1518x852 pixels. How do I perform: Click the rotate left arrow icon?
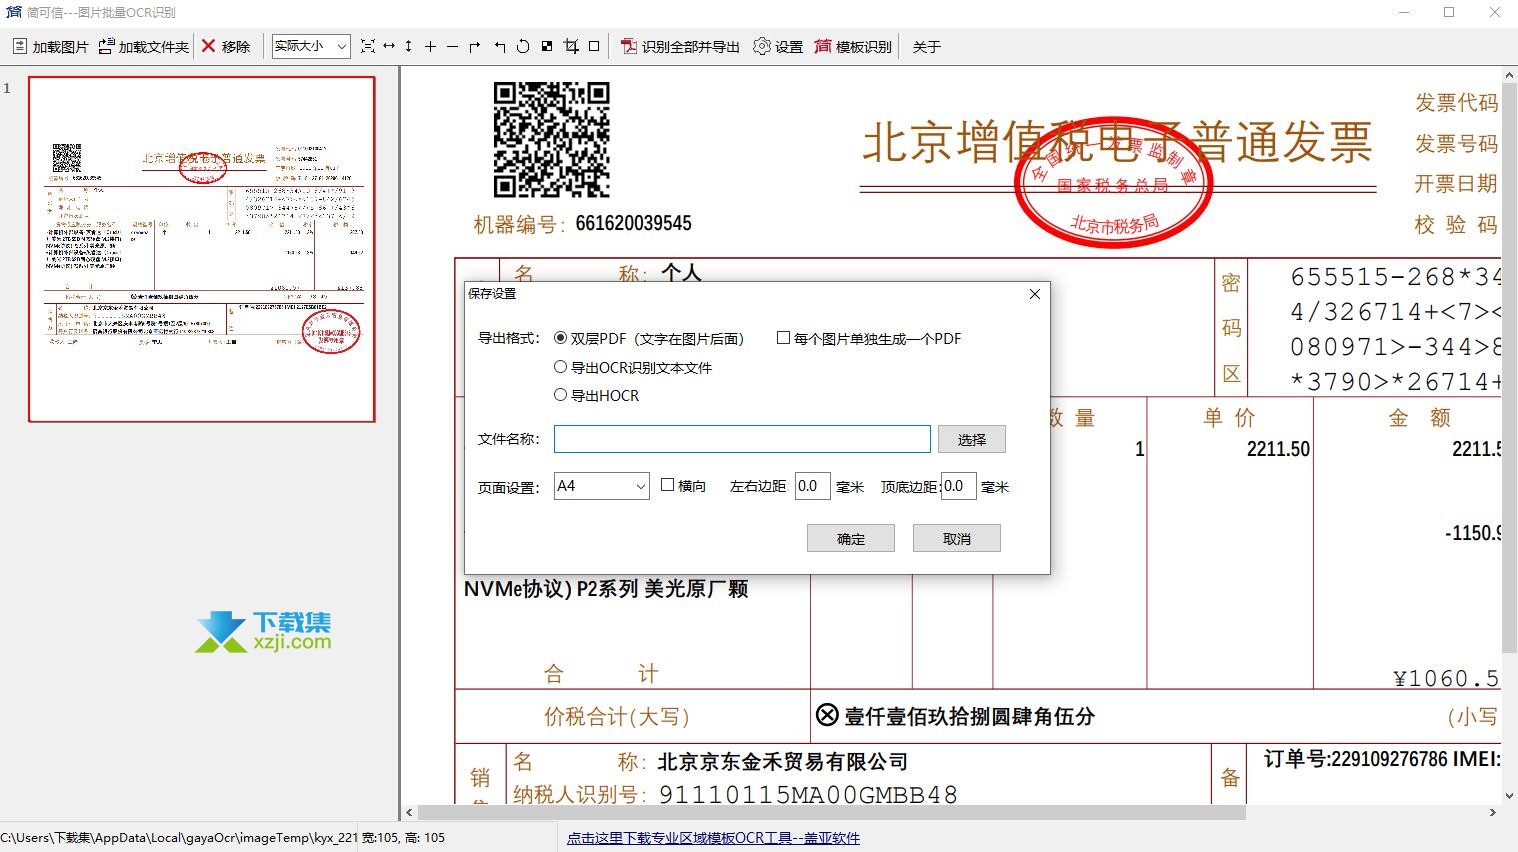(x=500, y=46)
